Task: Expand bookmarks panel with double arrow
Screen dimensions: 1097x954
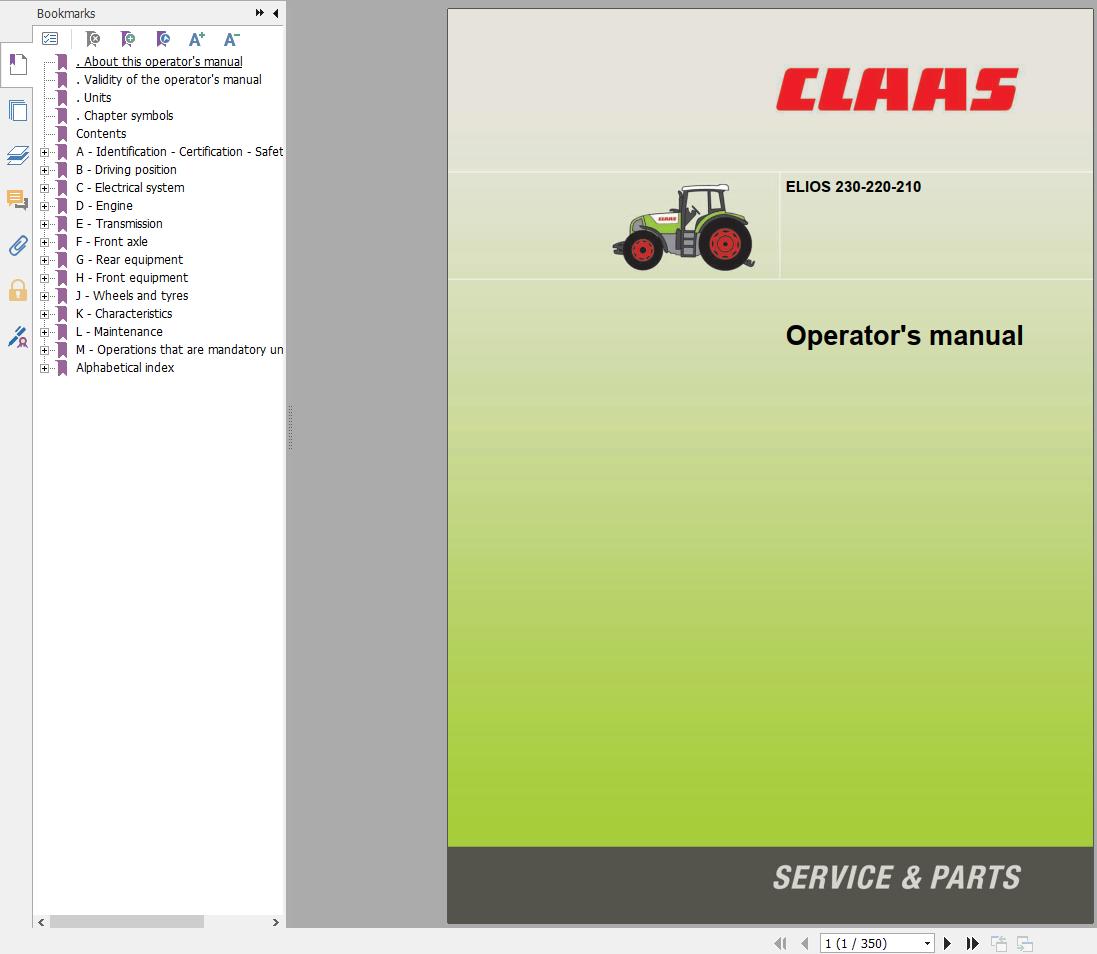Action: point(260,13)
